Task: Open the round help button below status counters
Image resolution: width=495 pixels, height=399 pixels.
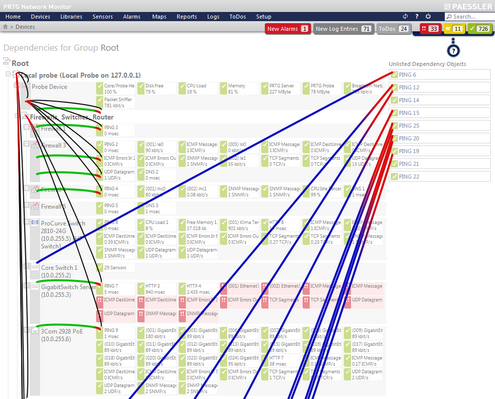Action: [453, 51]
